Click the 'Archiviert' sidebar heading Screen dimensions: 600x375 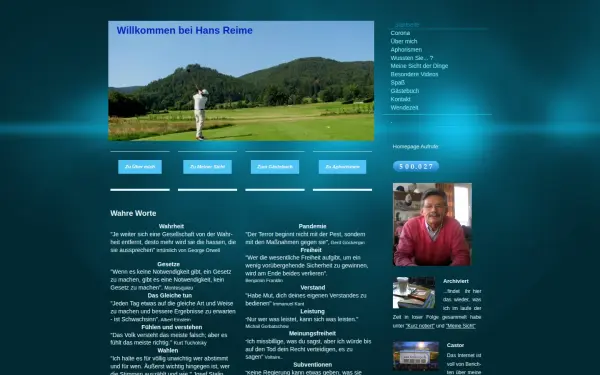point(456,281)
